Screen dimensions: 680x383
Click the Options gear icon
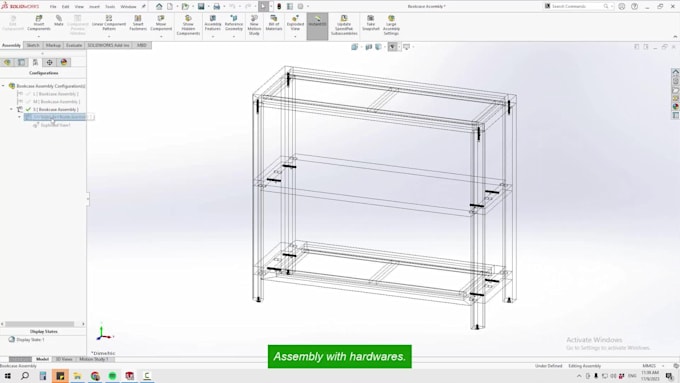(300, 7)
